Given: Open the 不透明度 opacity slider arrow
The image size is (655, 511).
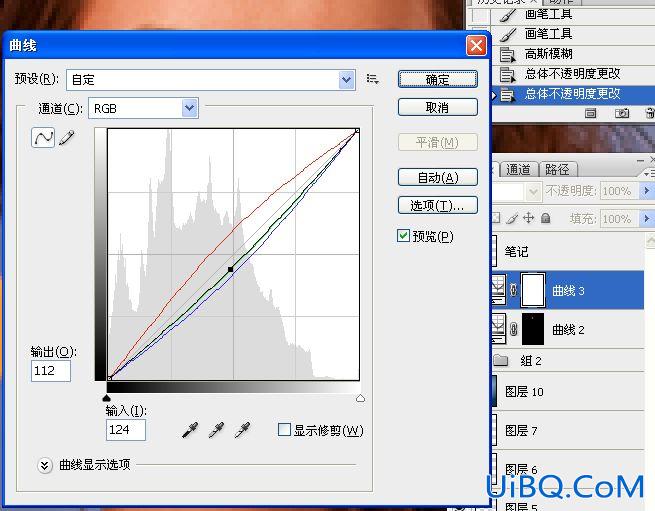Looking at the screenshot, I should [x=646, y=191].
